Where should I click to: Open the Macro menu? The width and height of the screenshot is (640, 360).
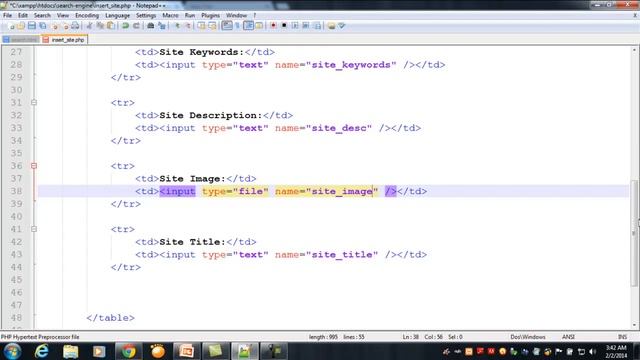pos(170,16)
